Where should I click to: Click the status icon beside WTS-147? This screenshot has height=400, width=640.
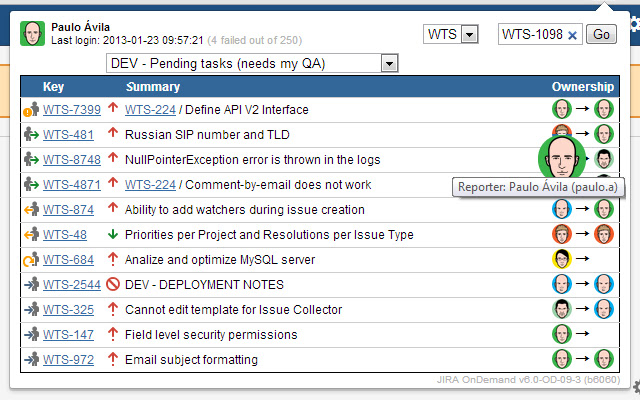tap(31, 334)
